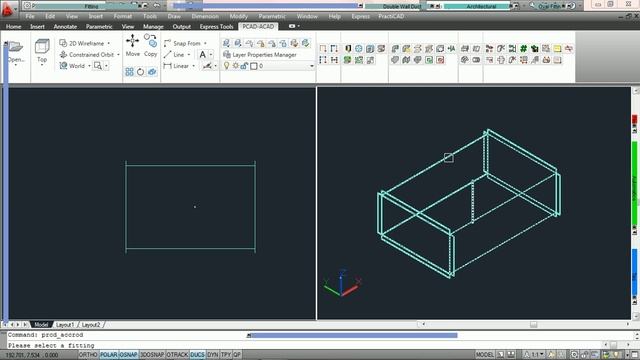Click the World UCS icon
The image size is (640, 360).
tap(63, 65)
